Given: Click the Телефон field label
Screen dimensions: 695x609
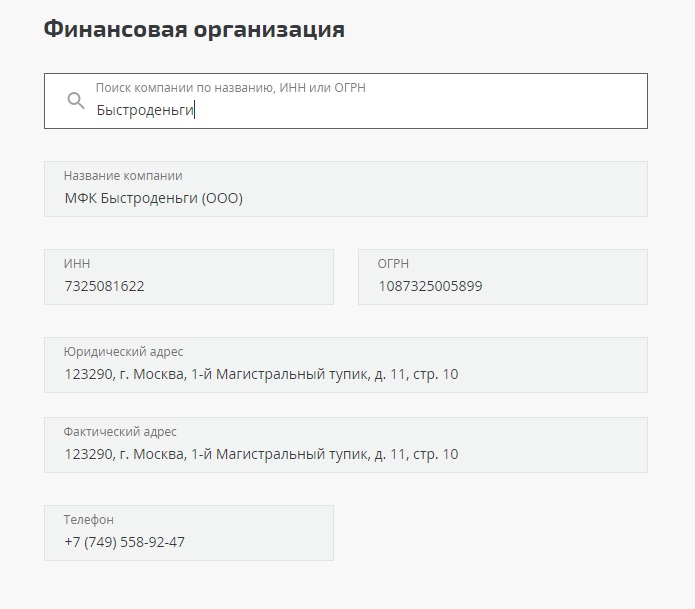Looking at the screenshot, I should (x=89, y=520).
